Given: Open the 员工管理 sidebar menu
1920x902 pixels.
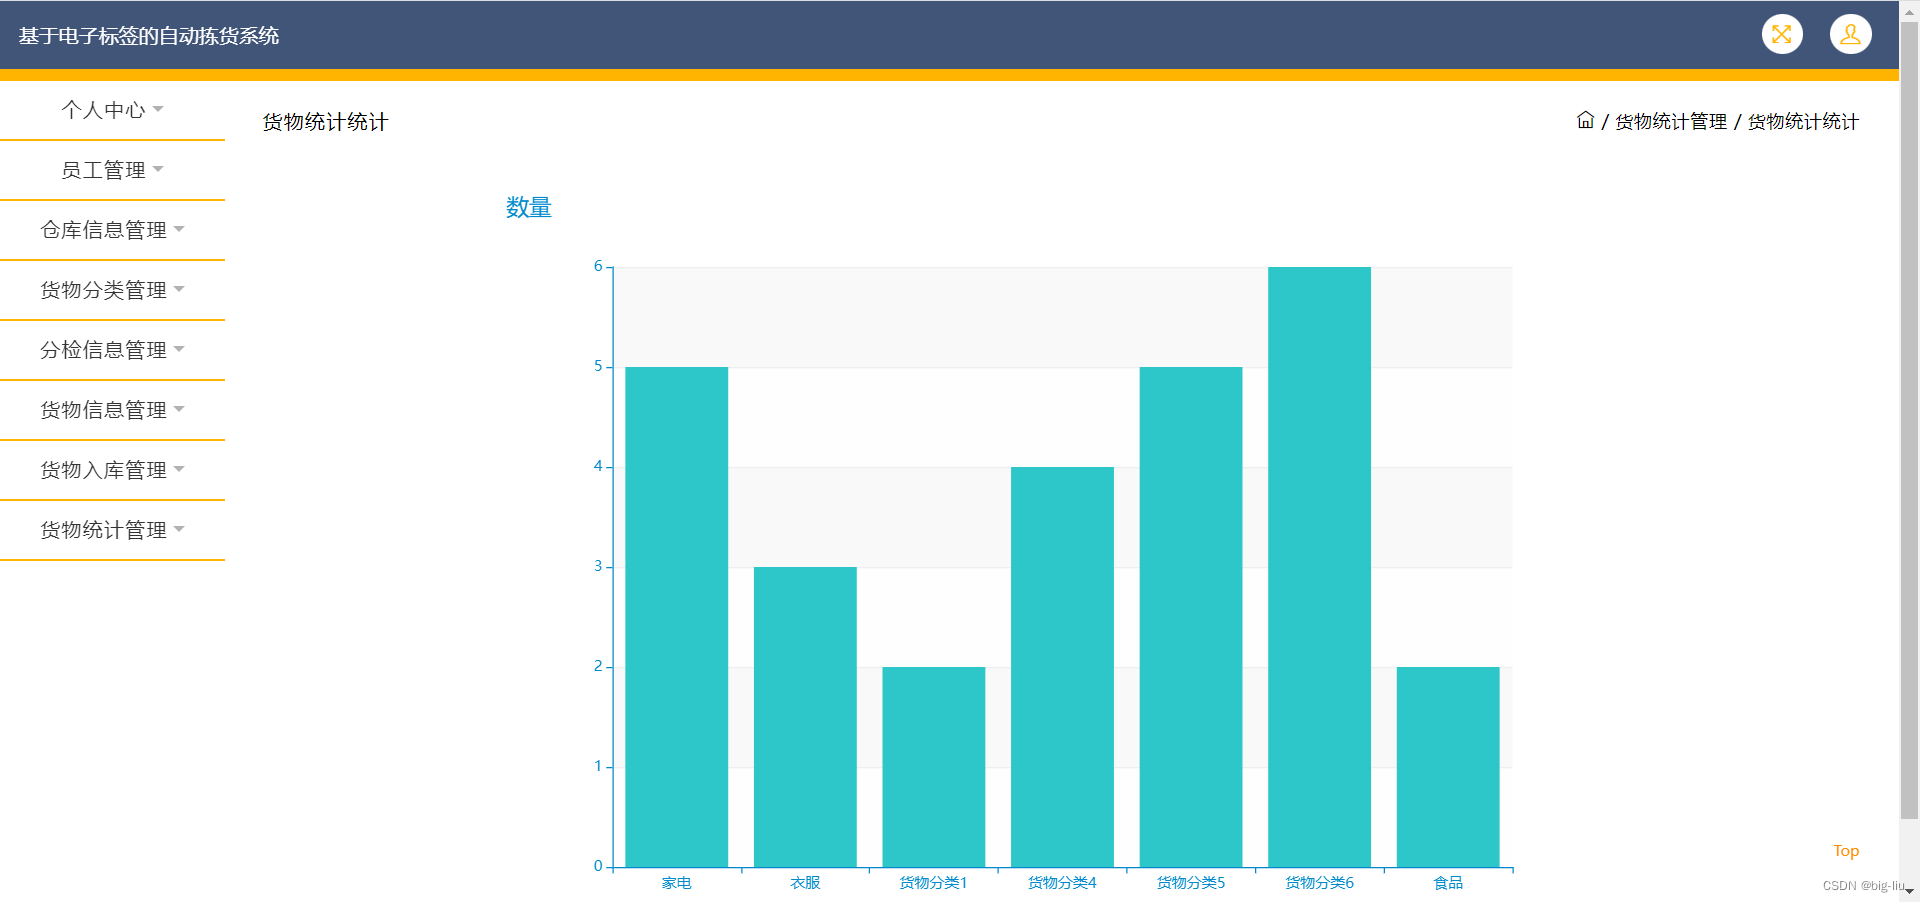Looking at the screenshot, I should (112, 170).
